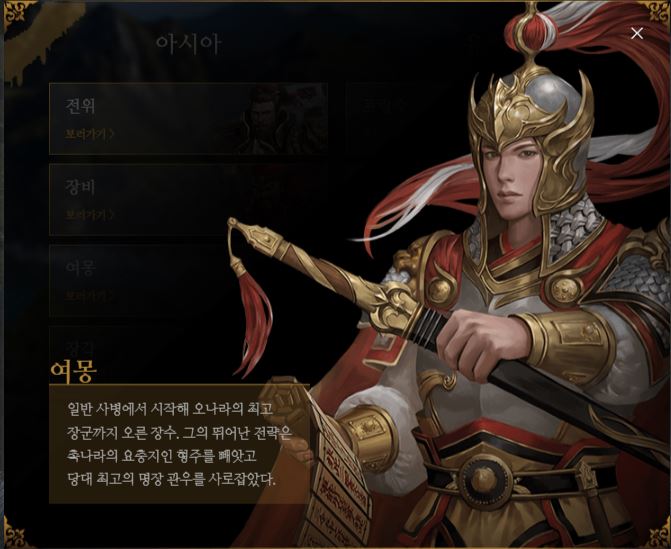
Task: Select the 장비 character card title
Action: [80, 187]
